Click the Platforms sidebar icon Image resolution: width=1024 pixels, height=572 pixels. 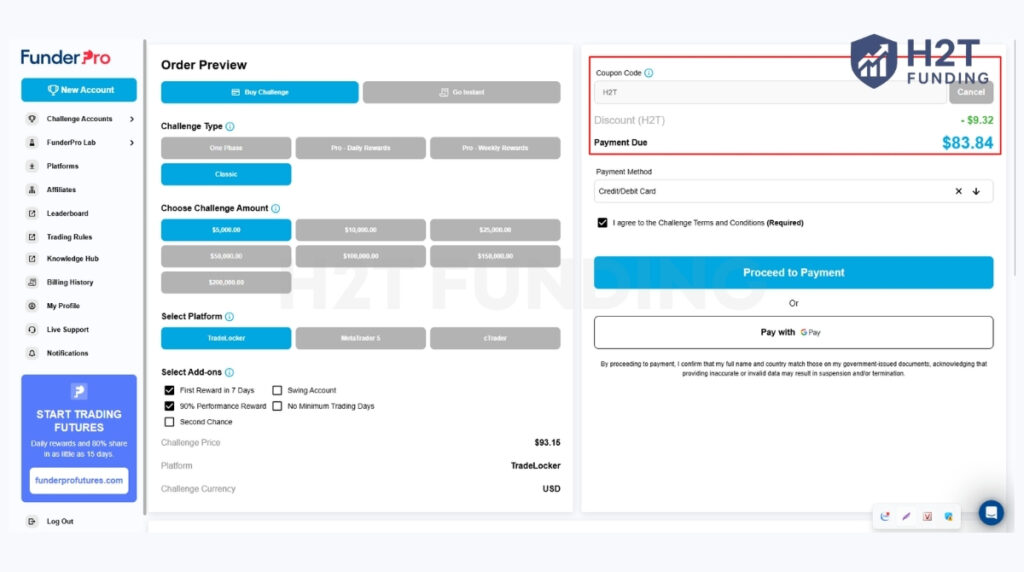(31, 166)
